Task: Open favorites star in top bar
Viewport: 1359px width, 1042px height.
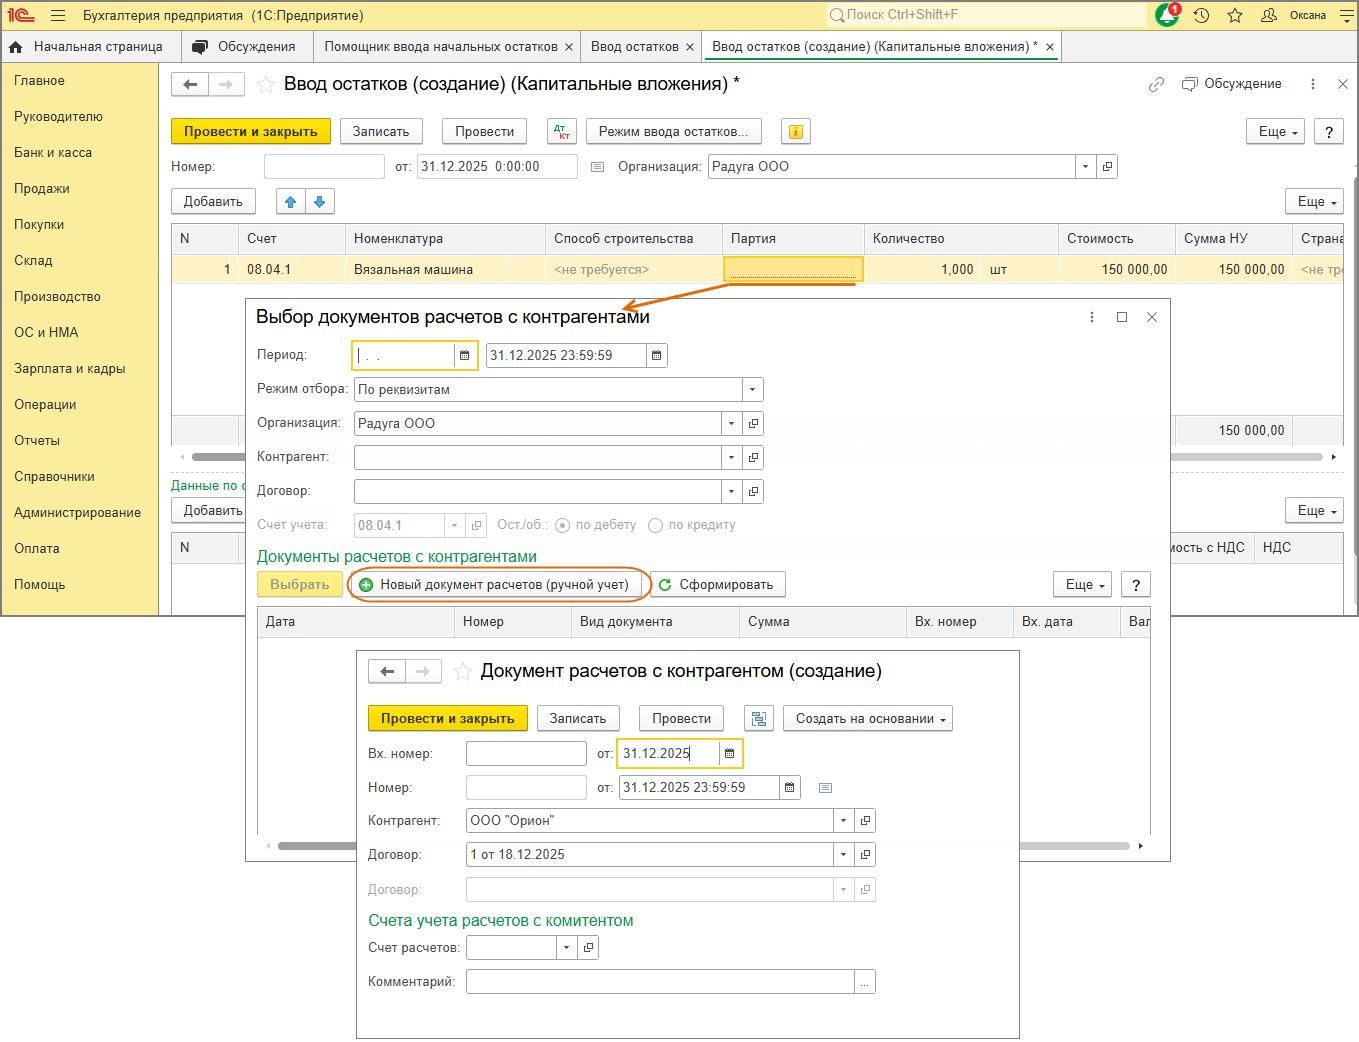Action: pyautogui.click(x=1235, y=15)
